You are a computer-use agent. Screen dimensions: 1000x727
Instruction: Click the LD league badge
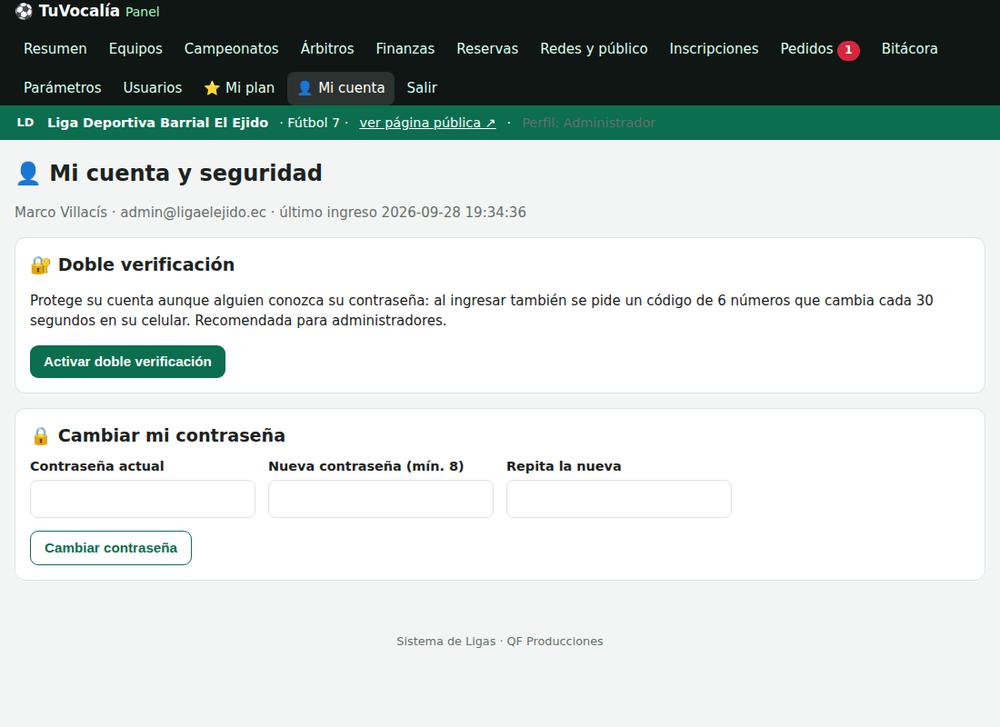tap(26, 122)
